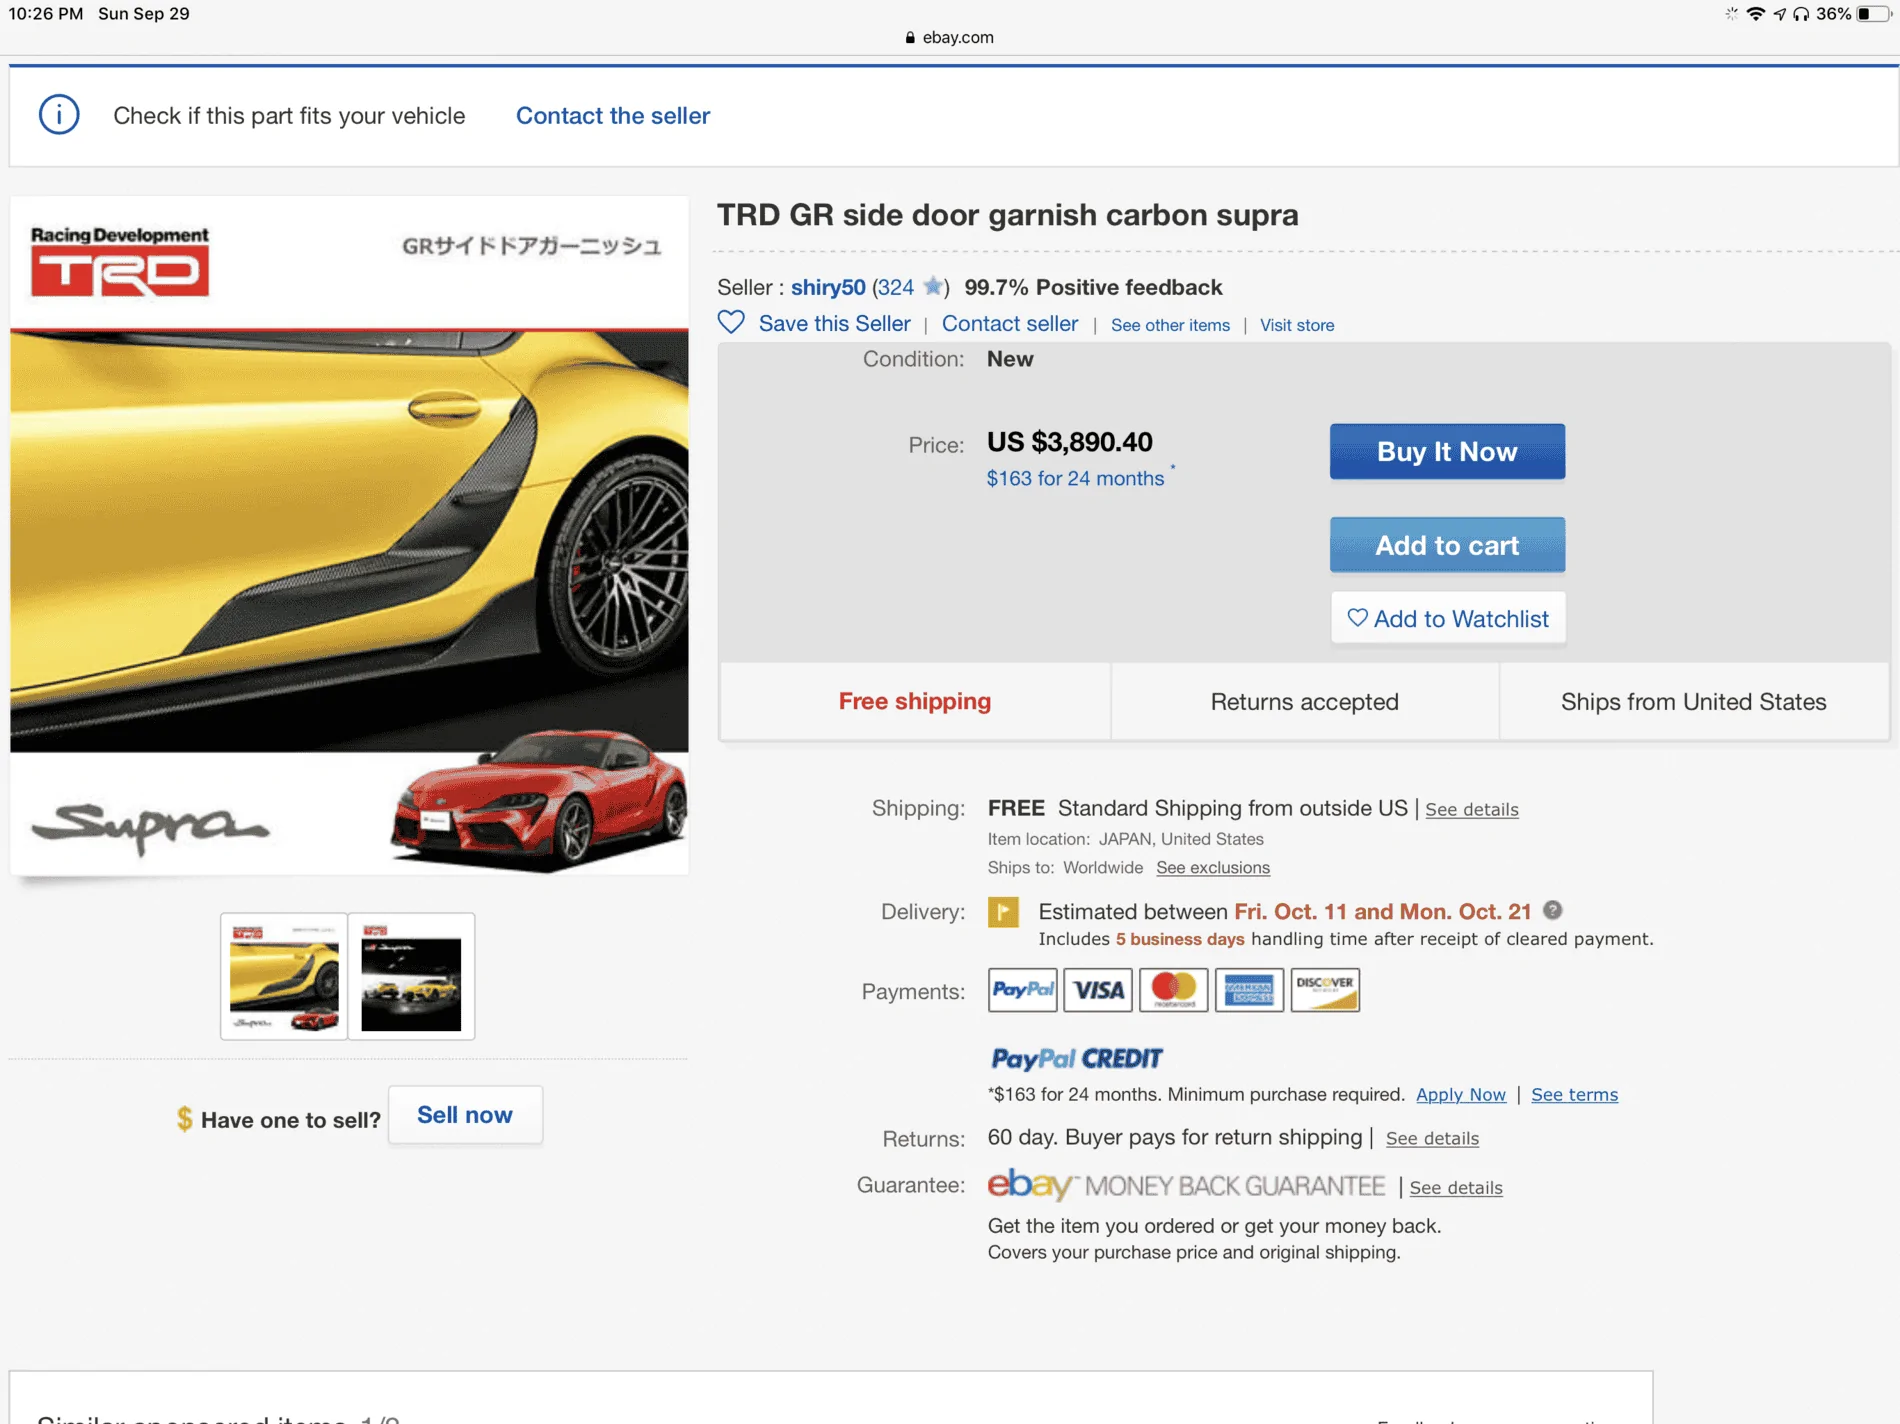Image resolution: width=1900 pixels, height=1424 pixels.
Task: Click Contact the seller link in fit banner
Action: [x=613, y=116]
